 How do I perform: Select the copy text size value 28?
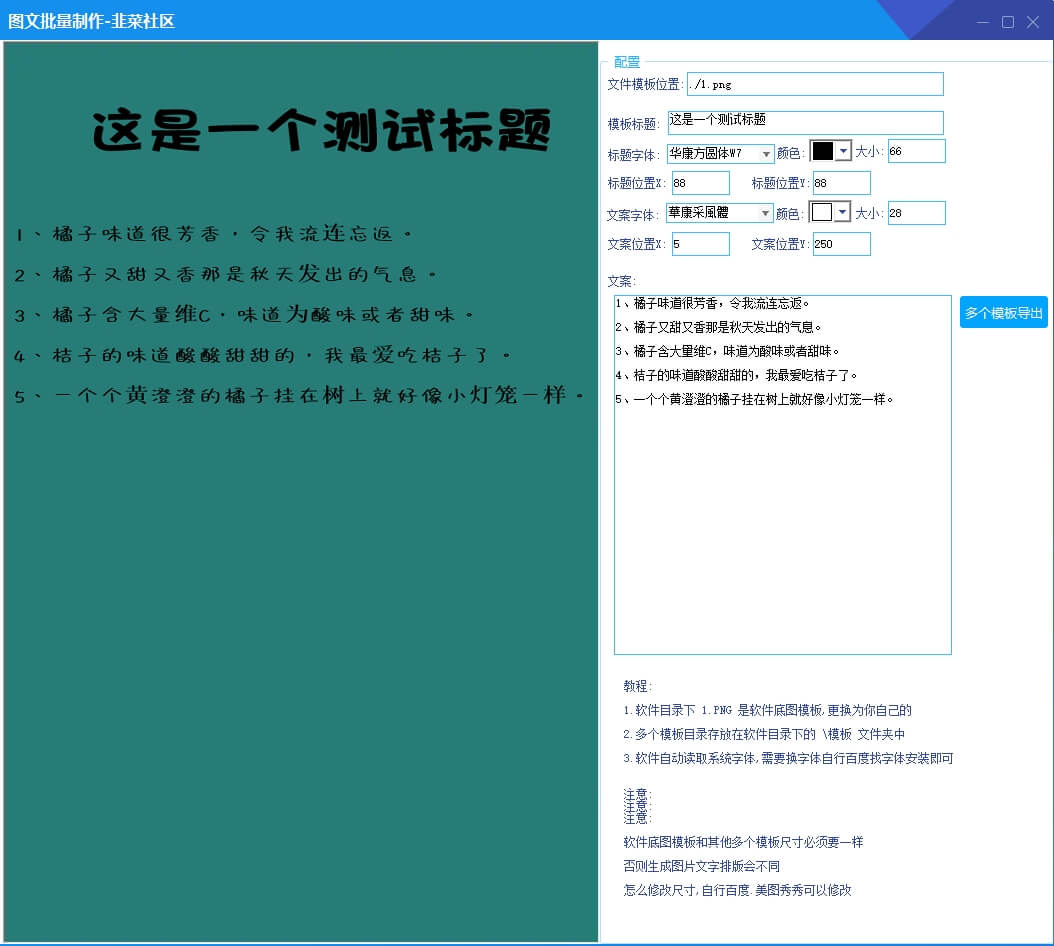tap(915, 213)
